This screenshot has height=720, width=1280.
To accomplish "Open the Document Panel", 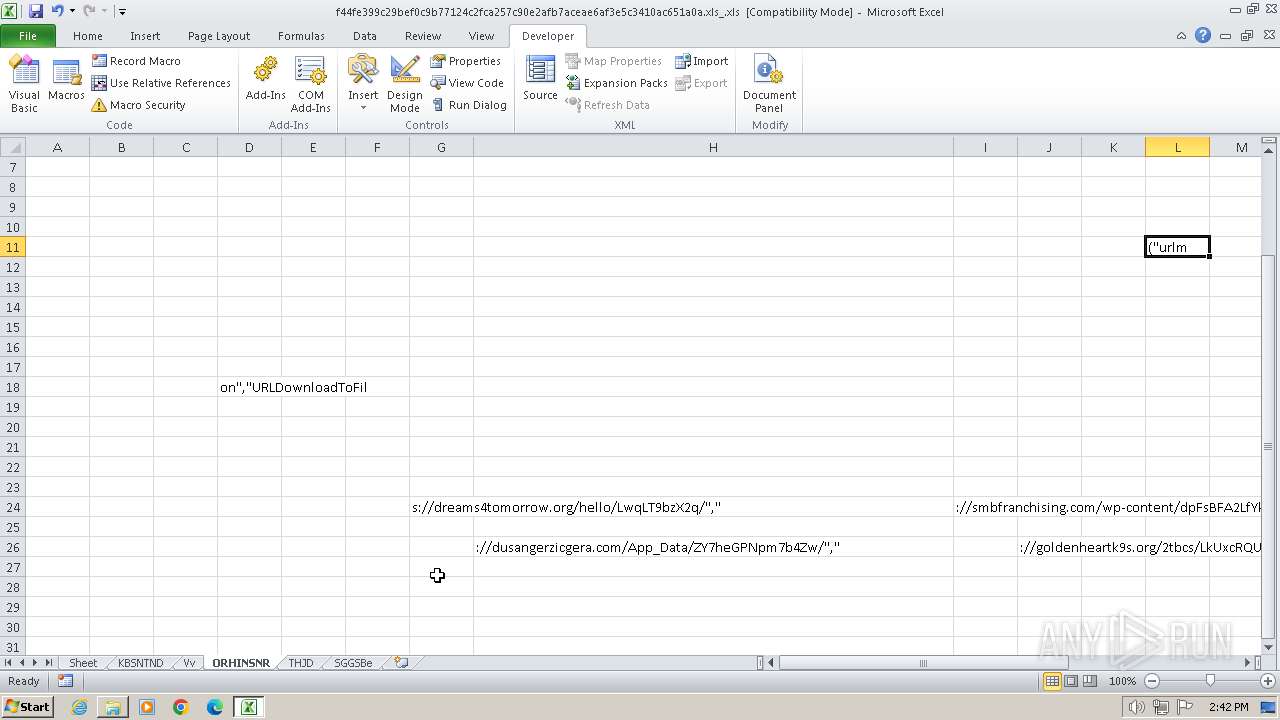I will (x=769, y=84).
